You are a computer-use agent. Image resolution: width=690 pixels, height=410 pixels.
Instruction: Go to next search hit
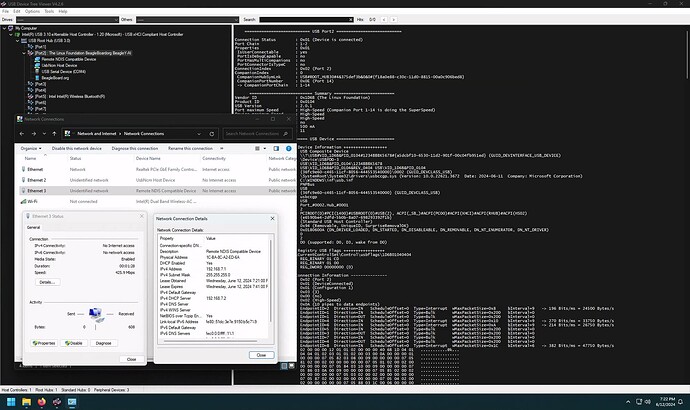[x=393, y=20]
